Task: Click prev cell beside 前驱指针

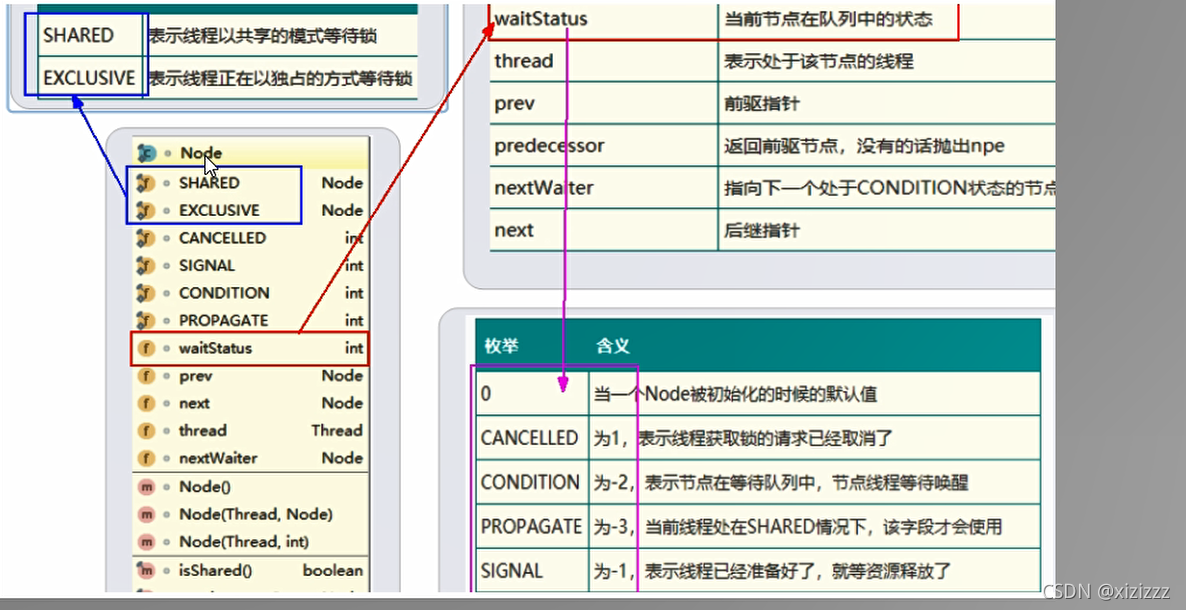Action: click(x=604, y=103)
